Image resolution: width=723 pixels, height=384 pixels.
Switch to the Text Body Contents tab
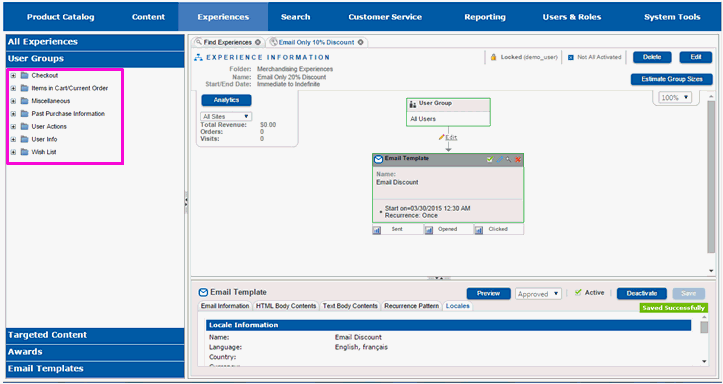tap(350, 306)
